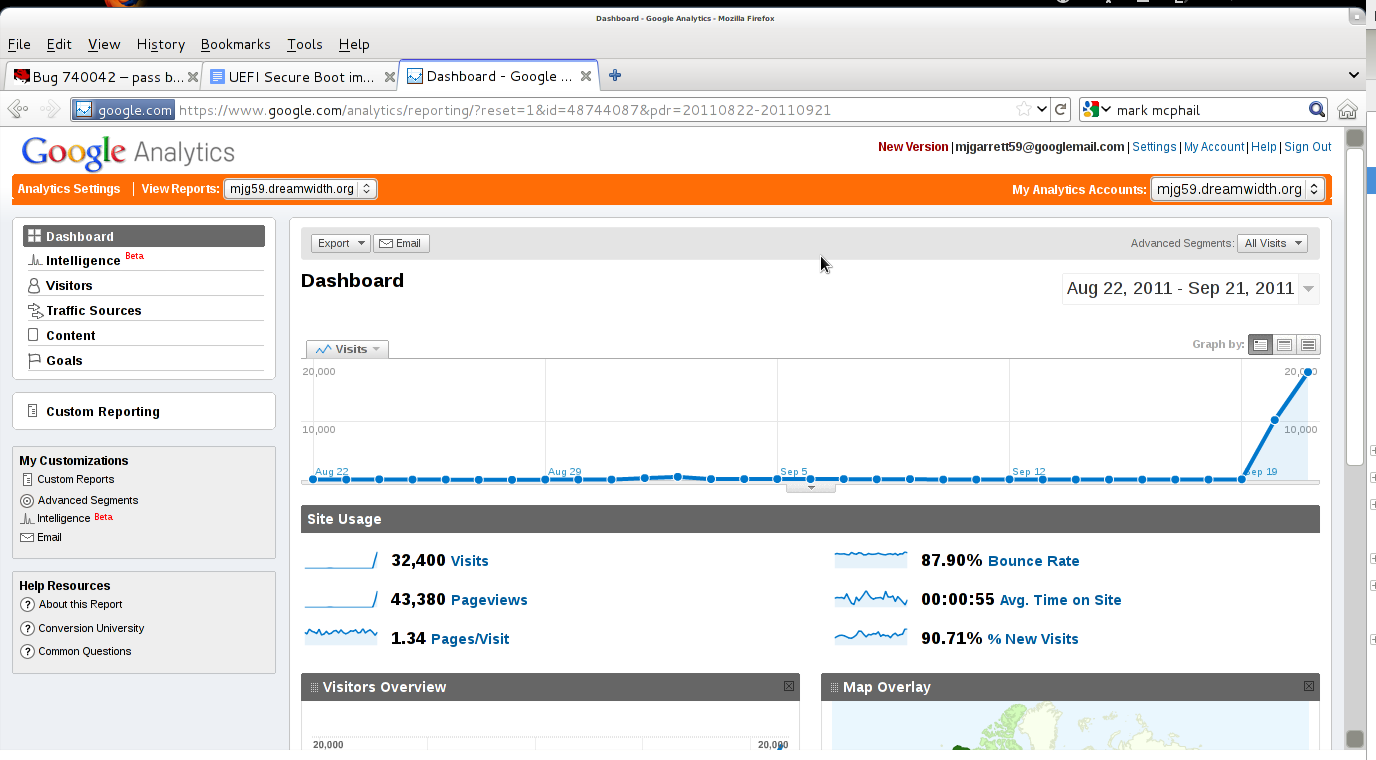Open About this Report help link
Screen dimensions: 1376x760
coord(80,604)
